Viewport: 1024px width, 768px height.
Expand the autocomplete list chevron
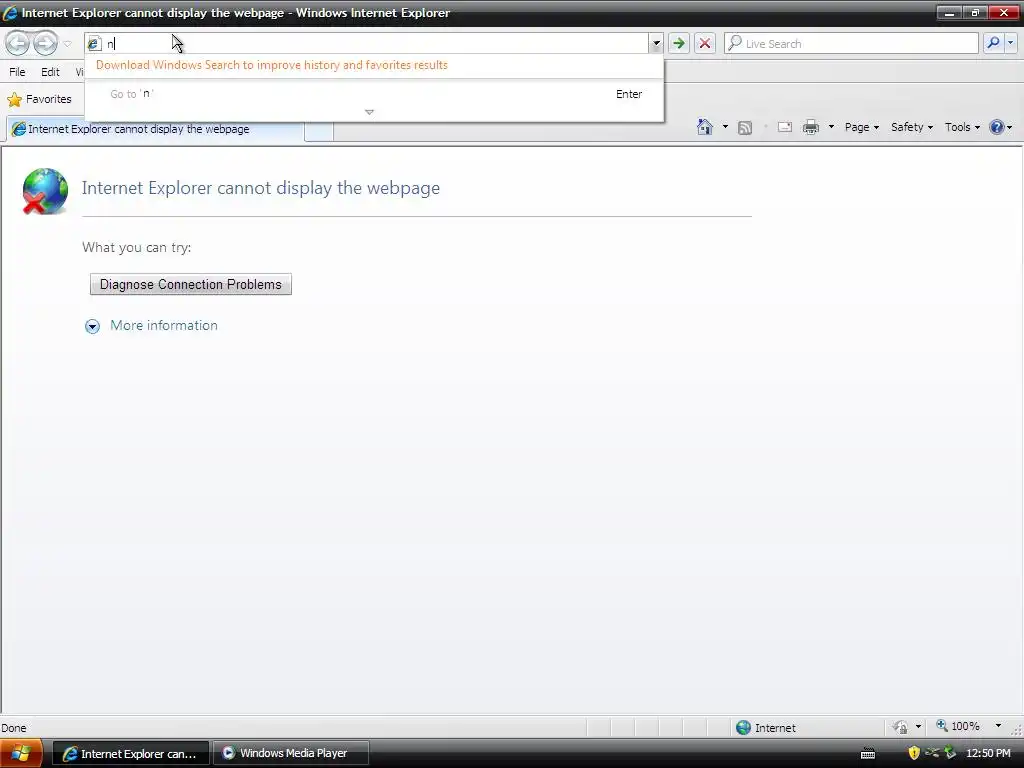369,112
